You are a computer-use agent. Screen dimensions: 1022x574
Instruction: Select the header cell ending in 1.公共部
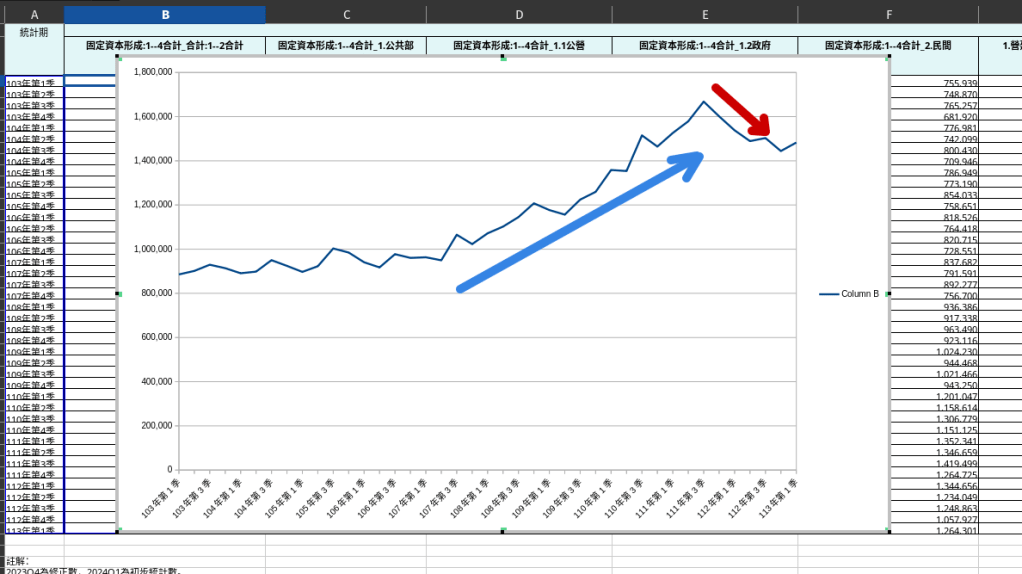coord(345,45)
